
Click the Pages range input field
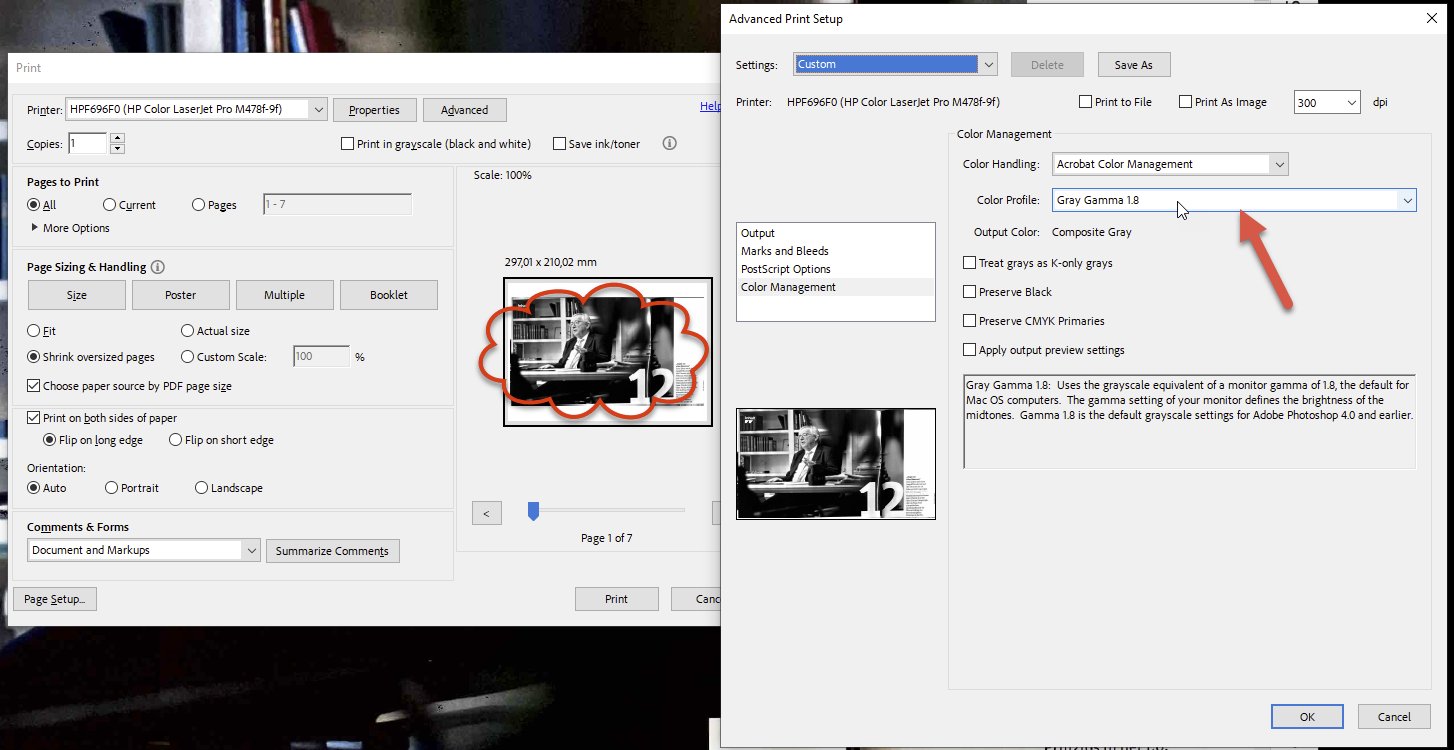(337, 204)
